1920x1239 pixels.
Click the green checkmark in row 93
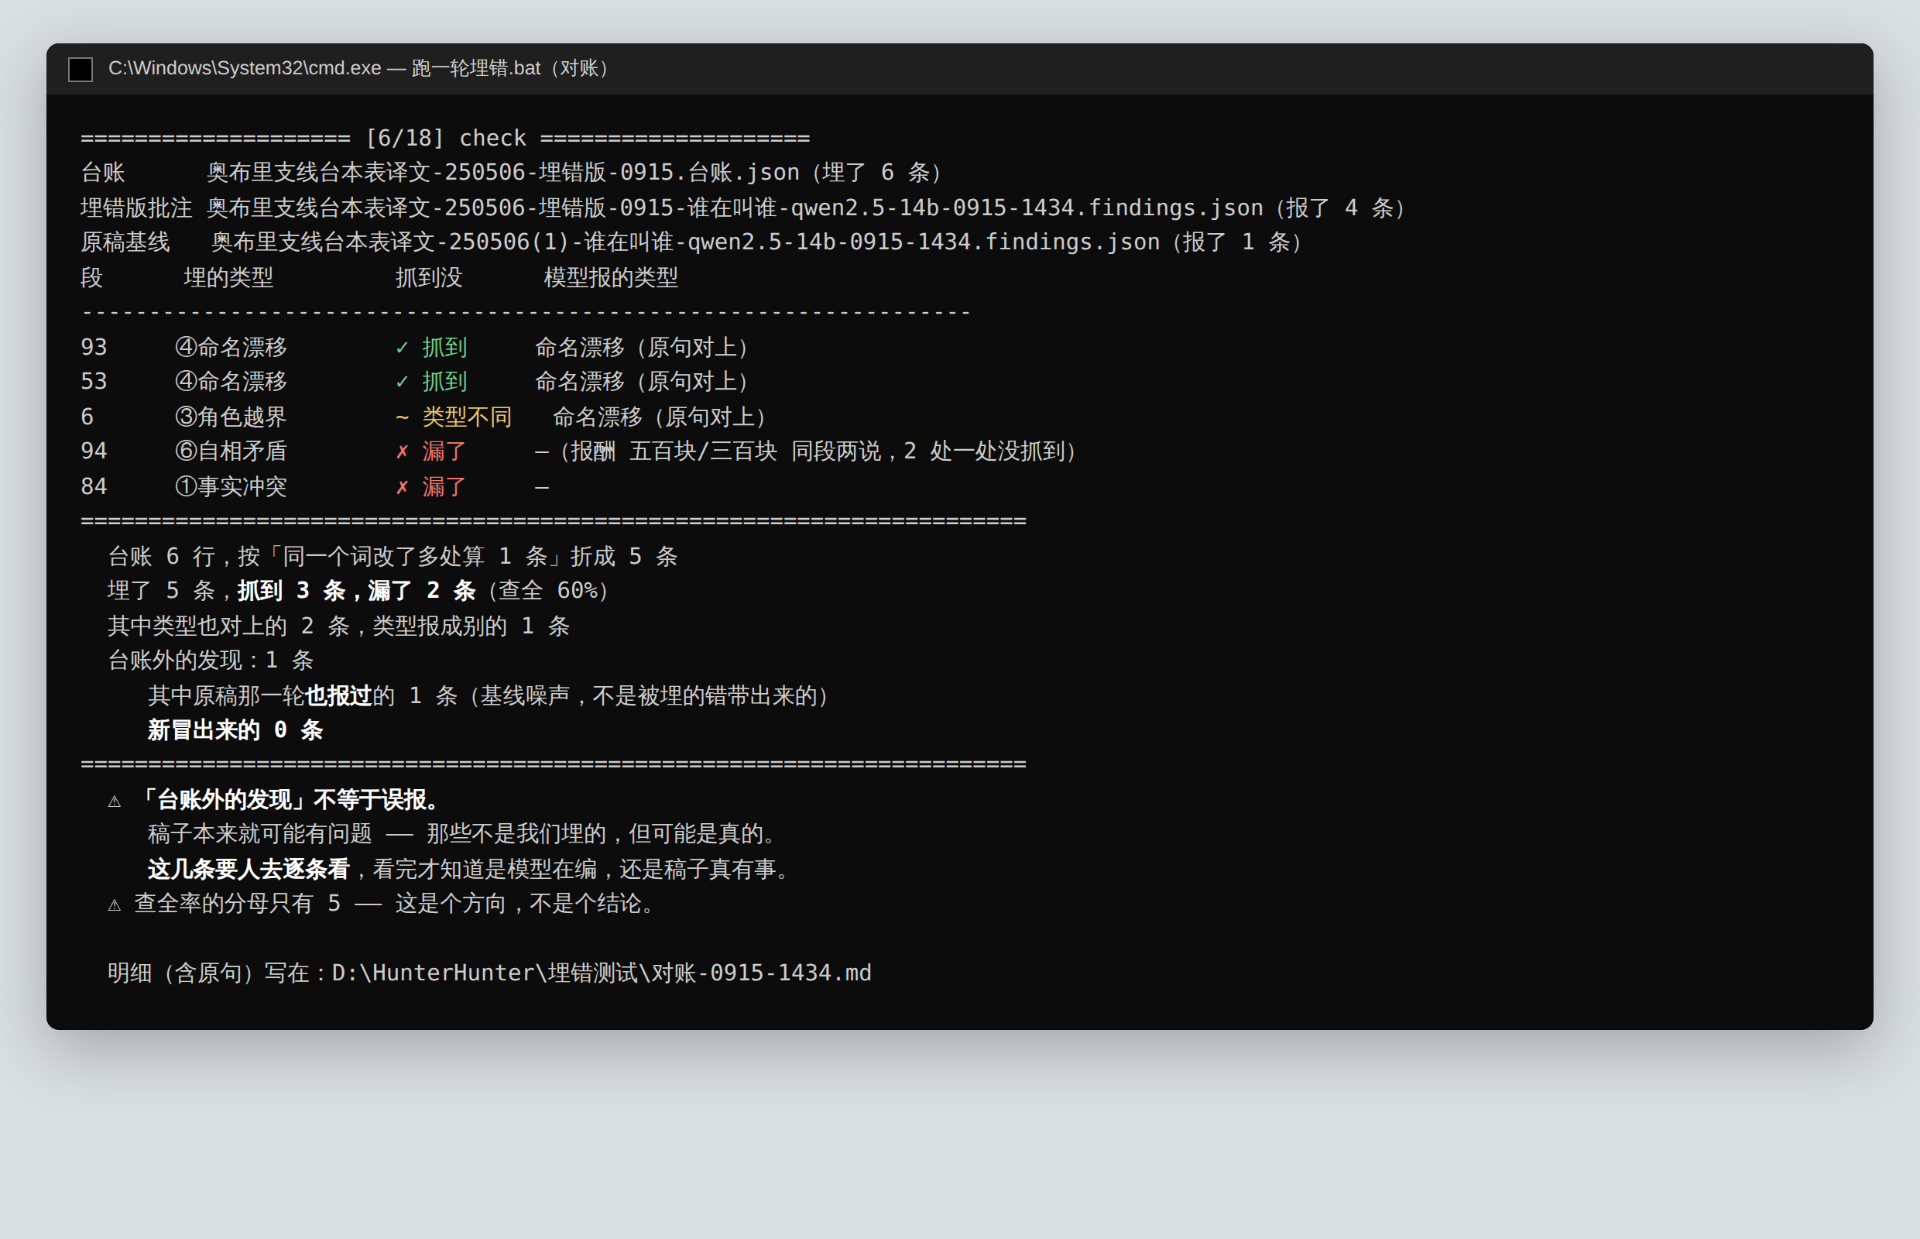402,348
